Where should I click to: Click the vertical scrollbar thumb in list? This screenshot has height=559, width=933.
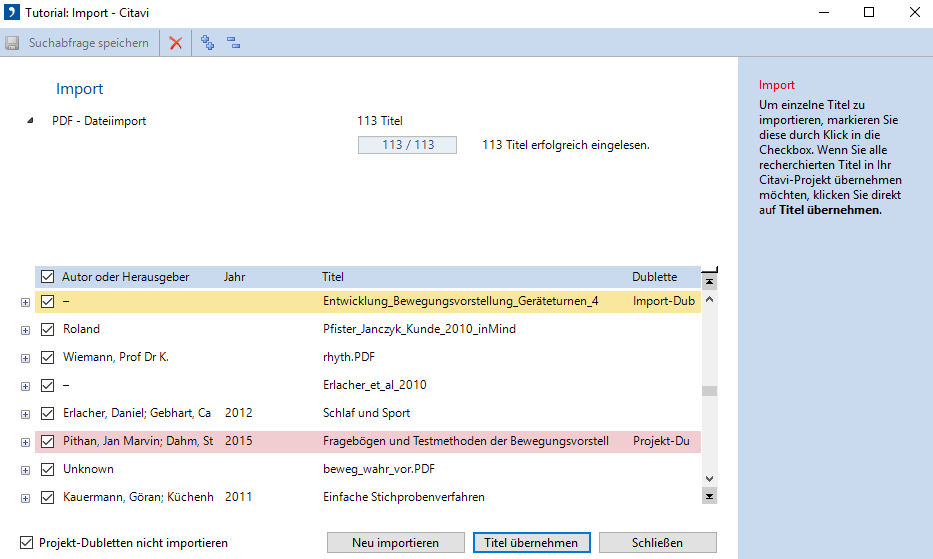709,391
